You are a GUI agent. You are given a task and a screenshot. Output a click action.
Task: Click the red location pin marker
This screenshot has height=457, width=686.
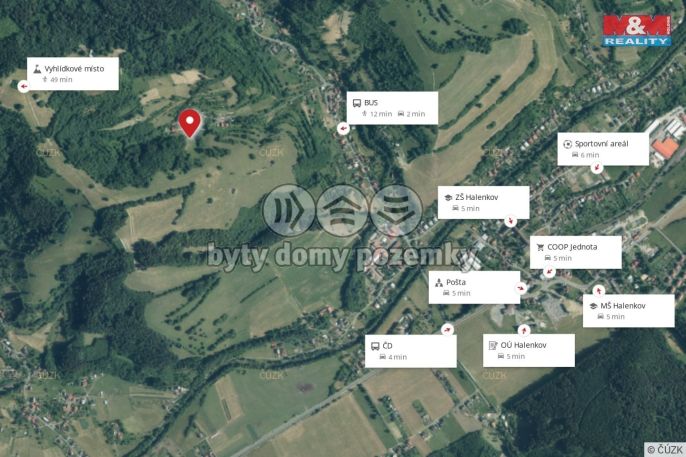(x=190, y=123)
